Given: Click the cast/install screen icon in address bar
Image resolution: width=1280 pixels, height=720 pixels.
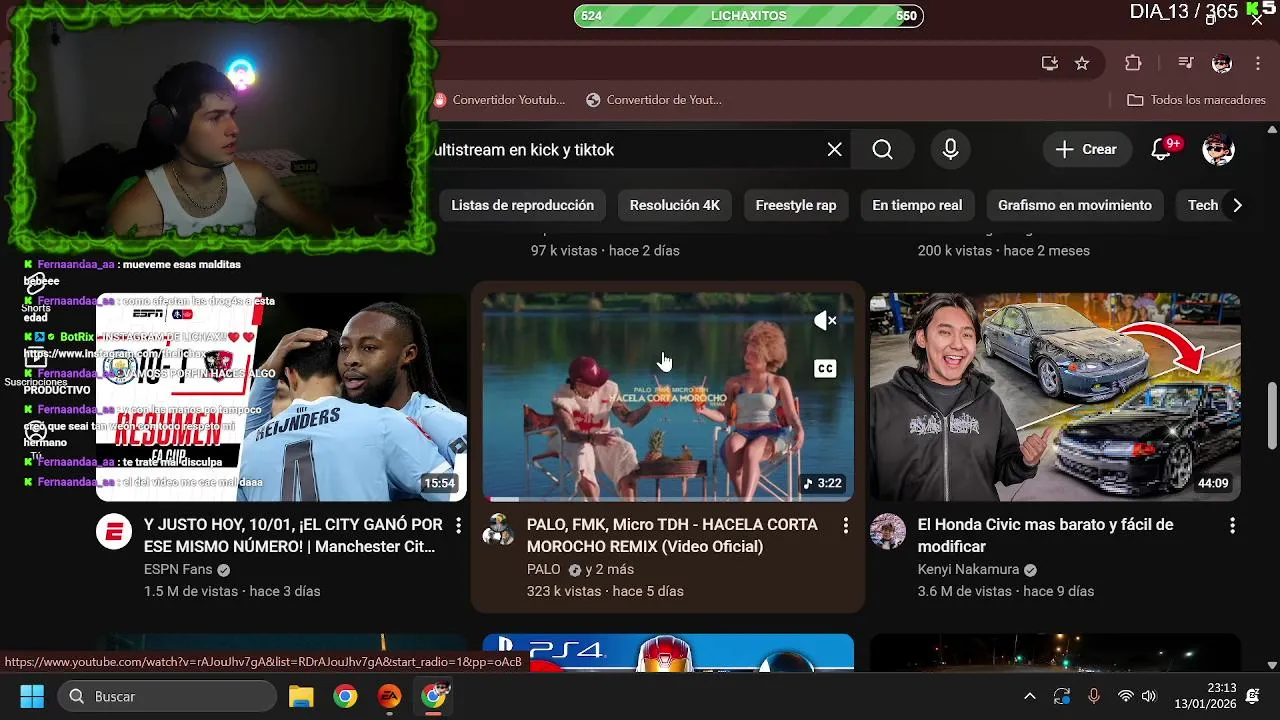Looking at the screenshot, I should (1050, 63).
